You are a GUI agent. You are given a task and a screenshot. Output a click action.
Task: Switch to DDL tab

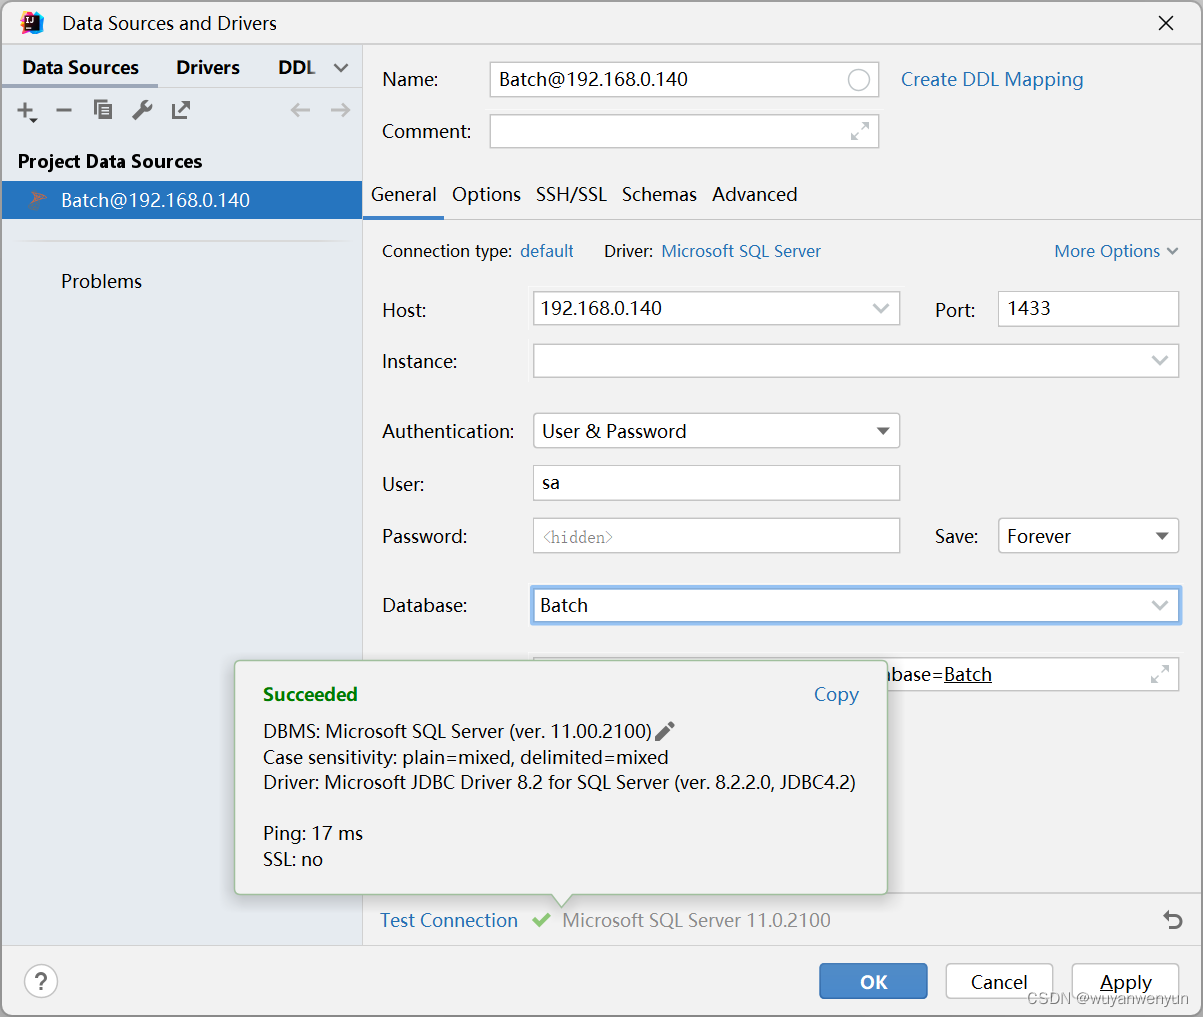[297, 67]
